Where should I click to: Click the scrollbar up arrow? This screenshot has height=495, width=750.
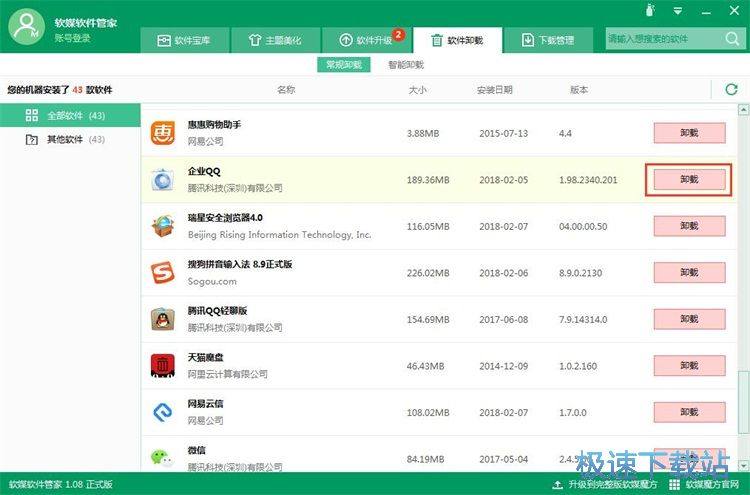tap(743, 110)
